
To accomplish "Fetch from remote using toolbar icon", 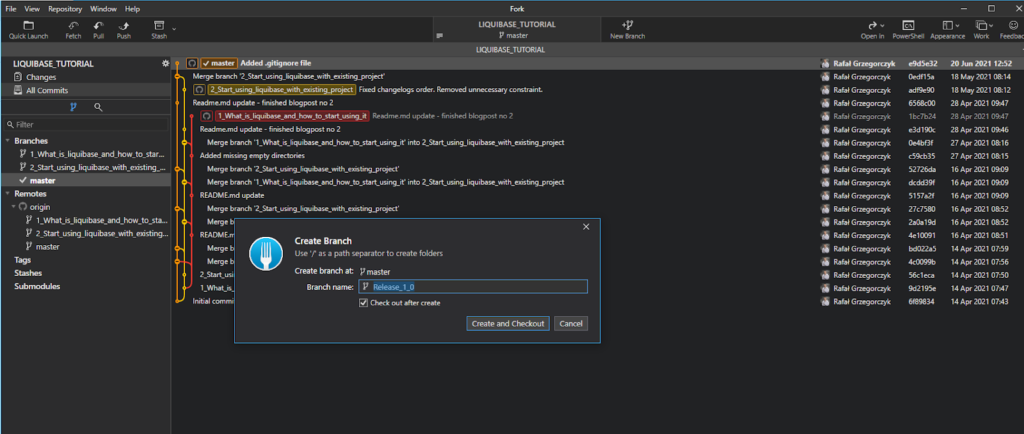I will [x=73, y=29].
